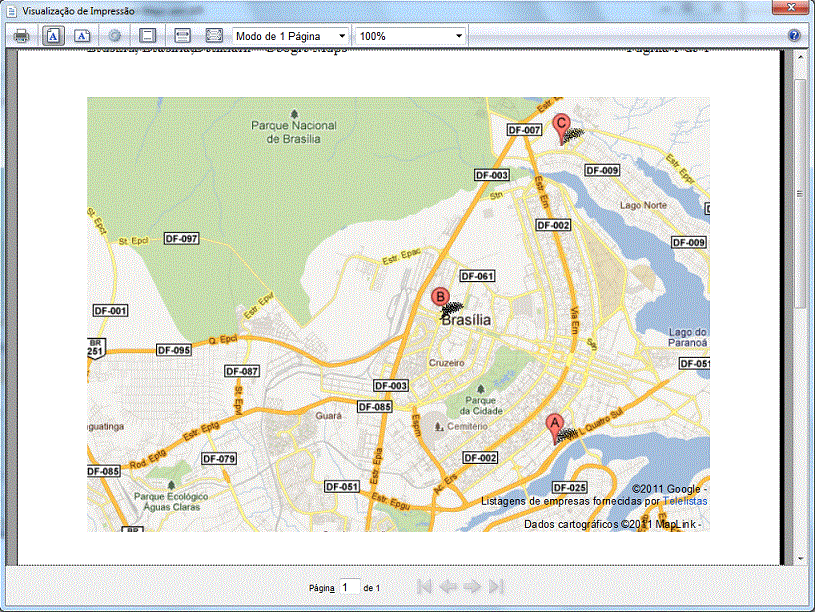Image resolution: width=815 pixels, height=612 pixels.
Task: Open the 100% zoom dropdown
Action: [411, 36]
